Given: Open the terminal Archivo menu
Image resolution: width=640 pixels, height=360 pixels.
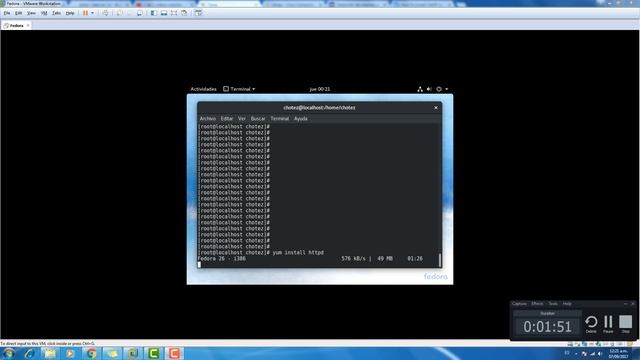Looking at the screenshot, I should coord(208,119).
